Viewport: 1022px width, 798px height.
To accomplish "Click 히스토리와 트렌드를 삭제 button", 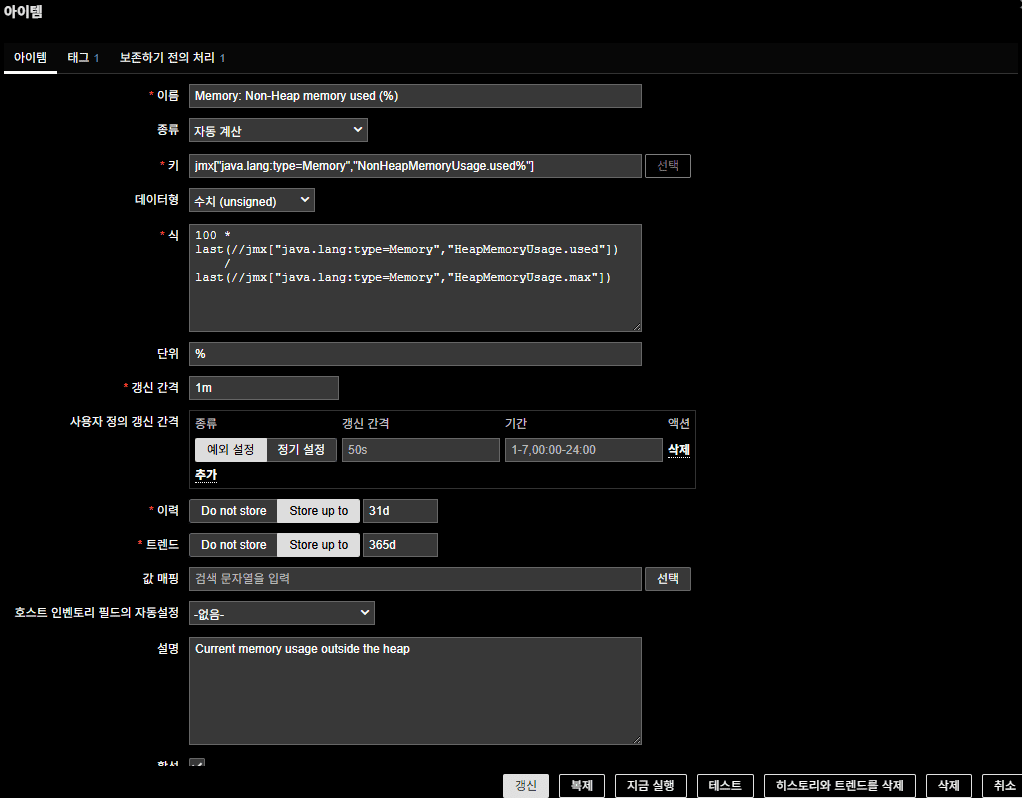I will point(839,785).
